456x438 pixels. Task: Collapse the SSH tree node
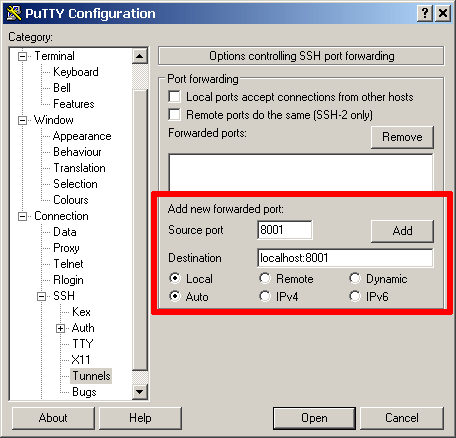tap(41, 296)
